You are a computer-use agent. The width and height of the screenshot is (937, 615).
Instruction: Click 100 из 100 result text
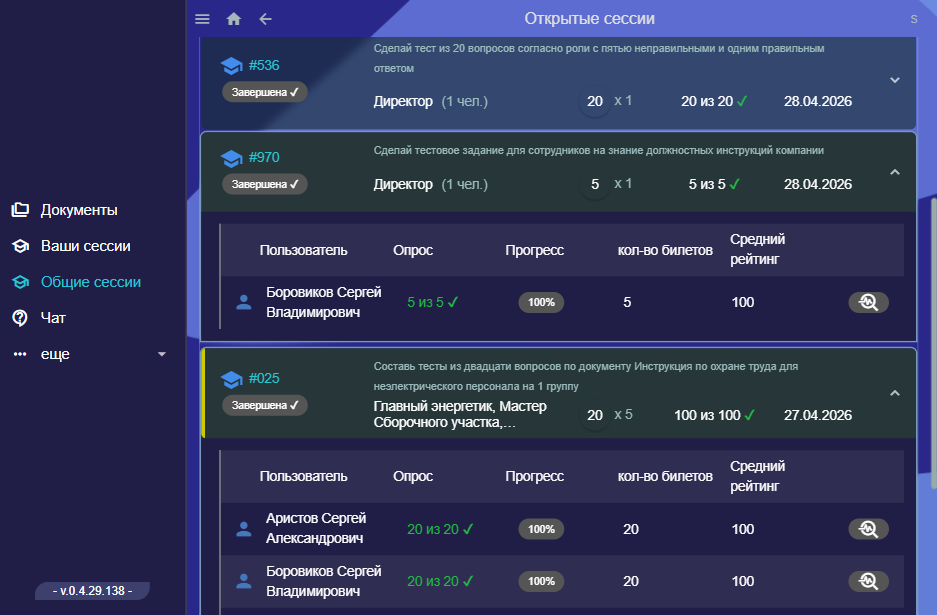pyautogui.click(x=714, y=415)
